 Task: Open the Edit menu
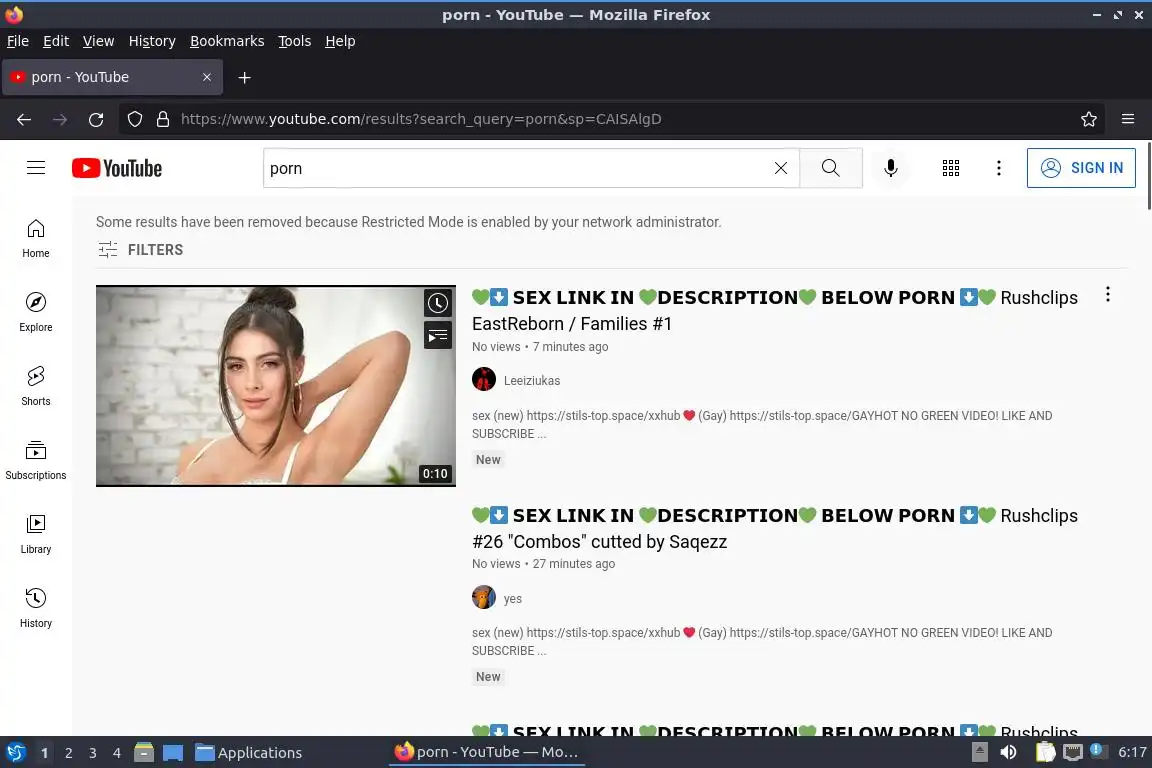pos(56,41)
